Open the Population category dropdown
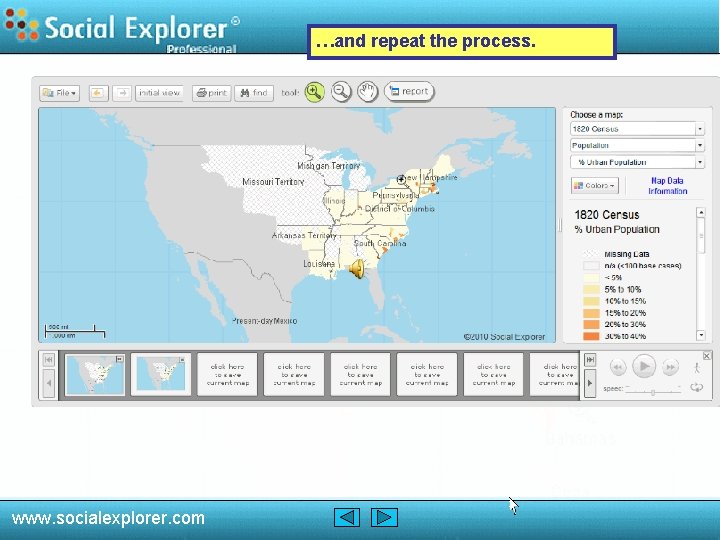The image size is (720, 540). coord(637,146)
